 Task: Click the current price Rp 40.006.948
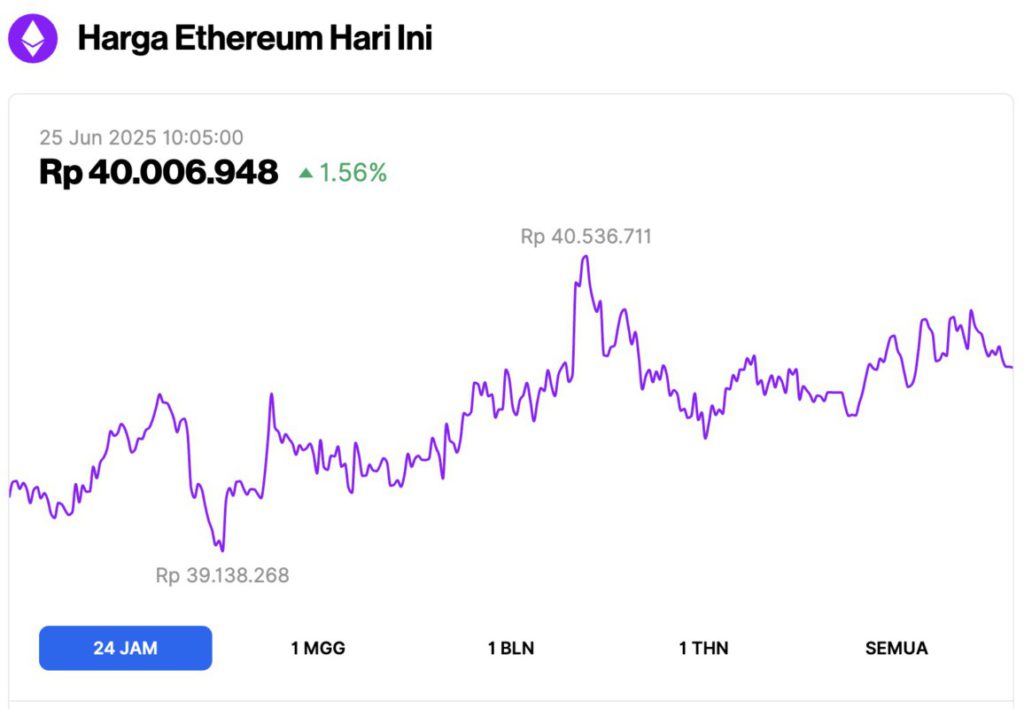pyautogui.click(x=157, y=170)
